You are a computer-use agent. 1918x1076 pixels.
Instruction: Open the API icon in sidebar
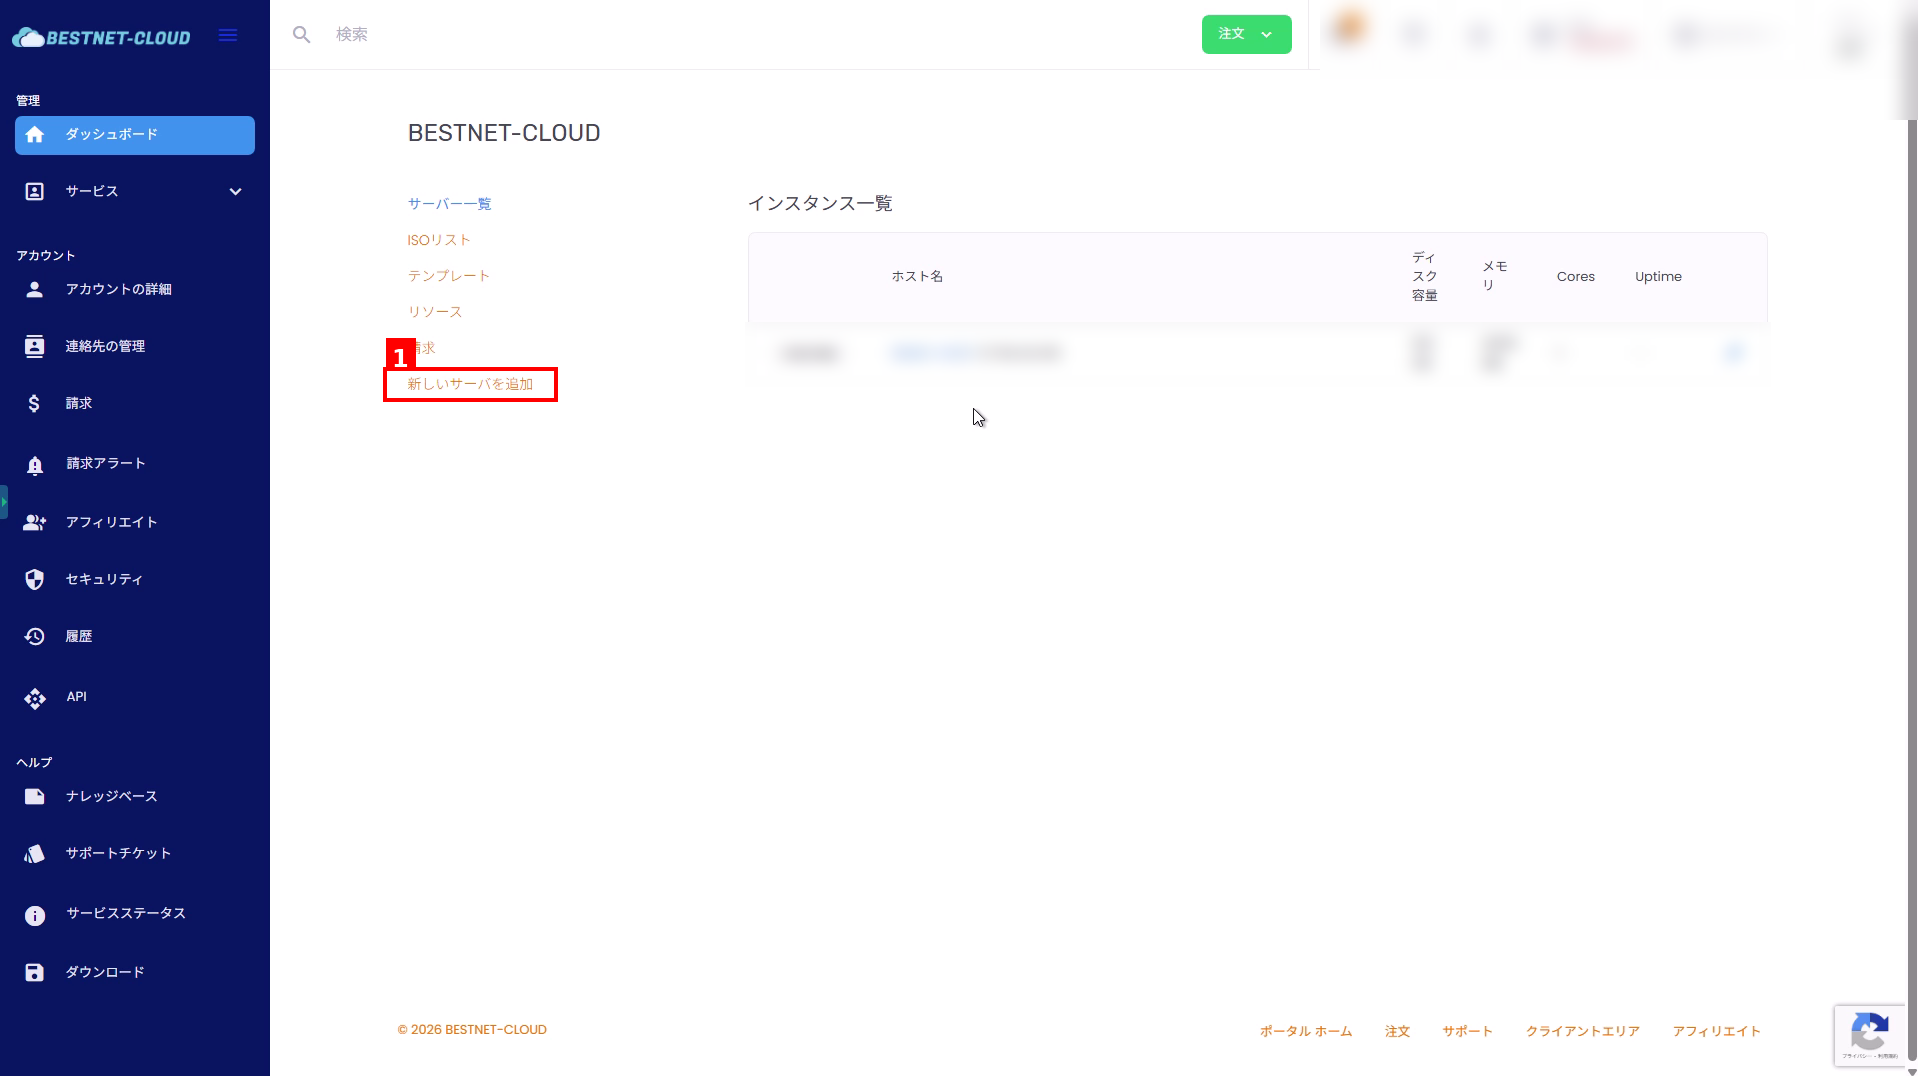(x=35, y=698)
